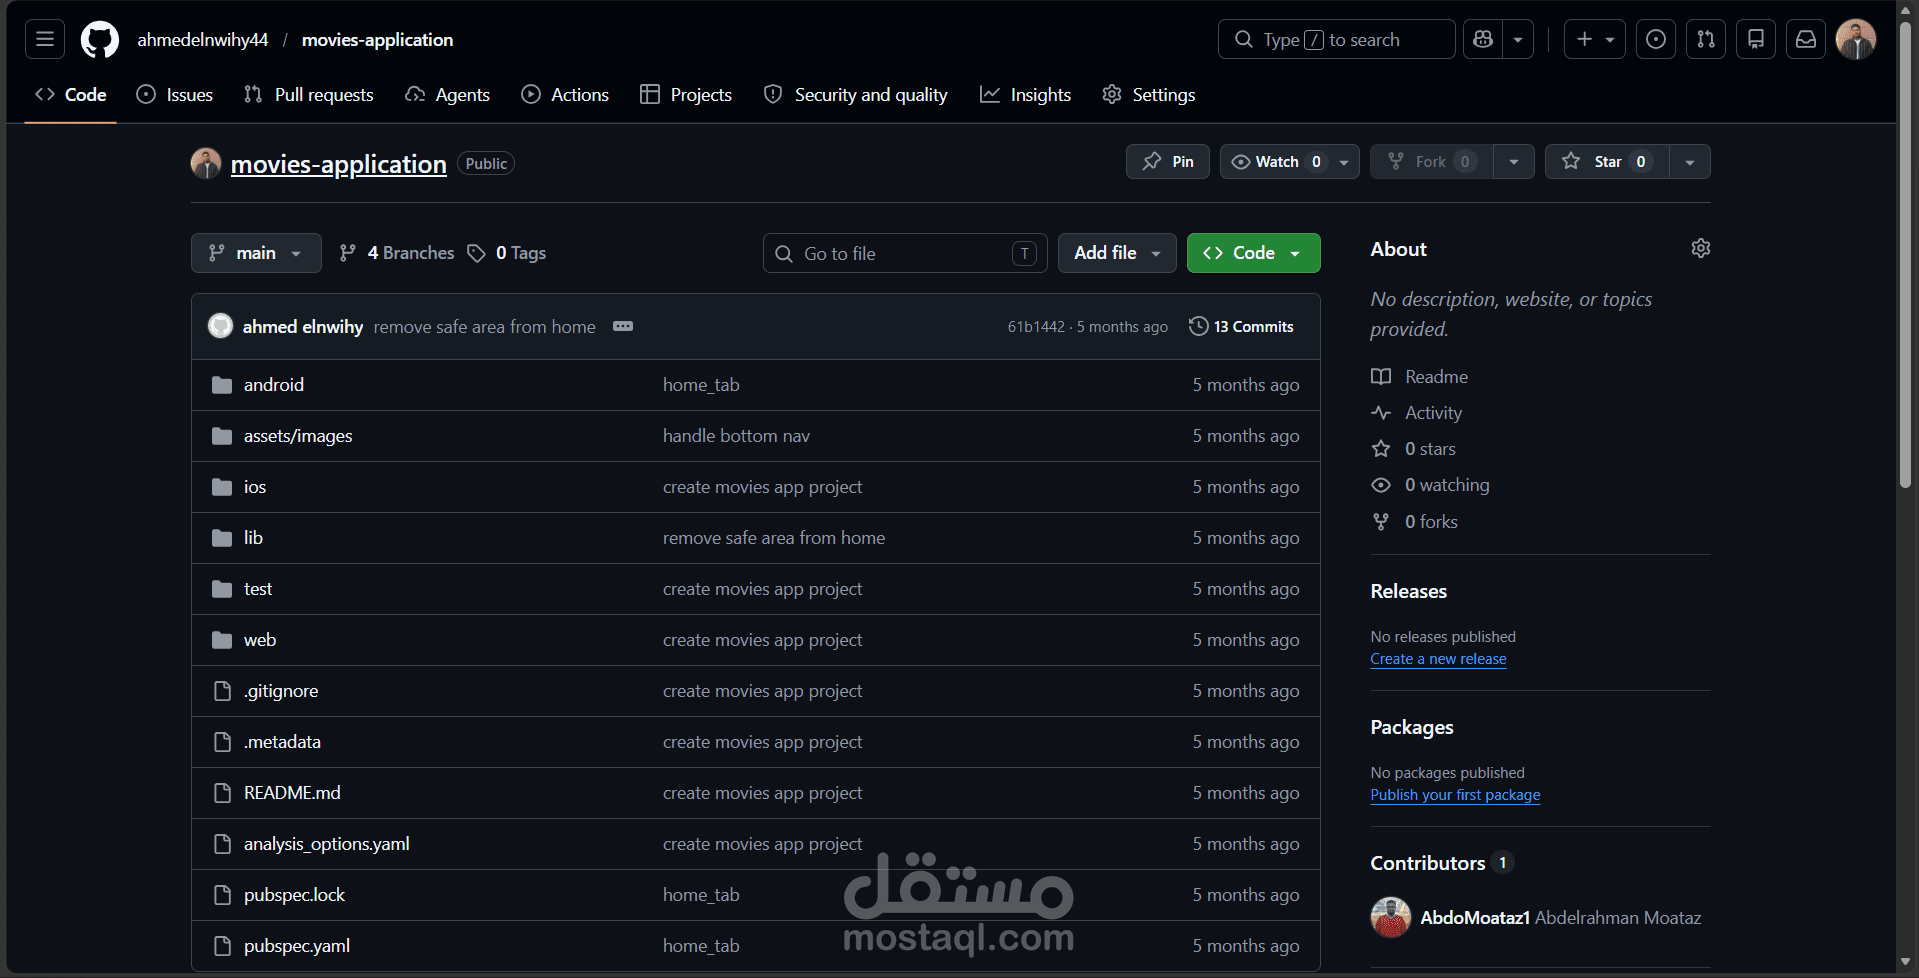Expand the Star lists dropdown arrow
Viewport: 1919px width, 978px height.
click(1690, 162)
